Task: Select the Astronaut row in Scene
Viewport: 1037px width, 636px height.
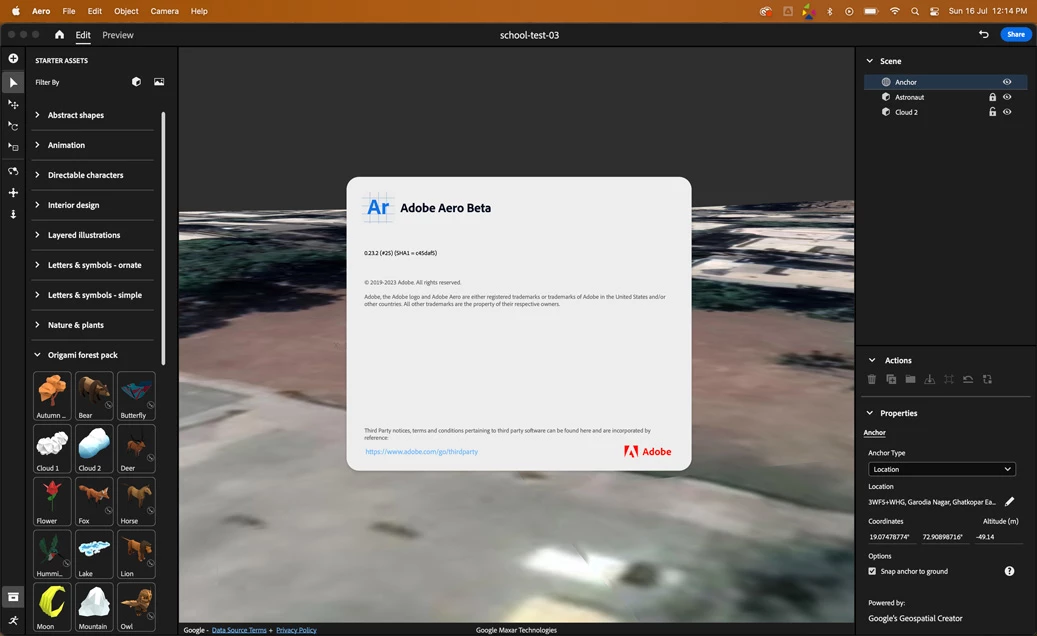Action: click(946, 97)
